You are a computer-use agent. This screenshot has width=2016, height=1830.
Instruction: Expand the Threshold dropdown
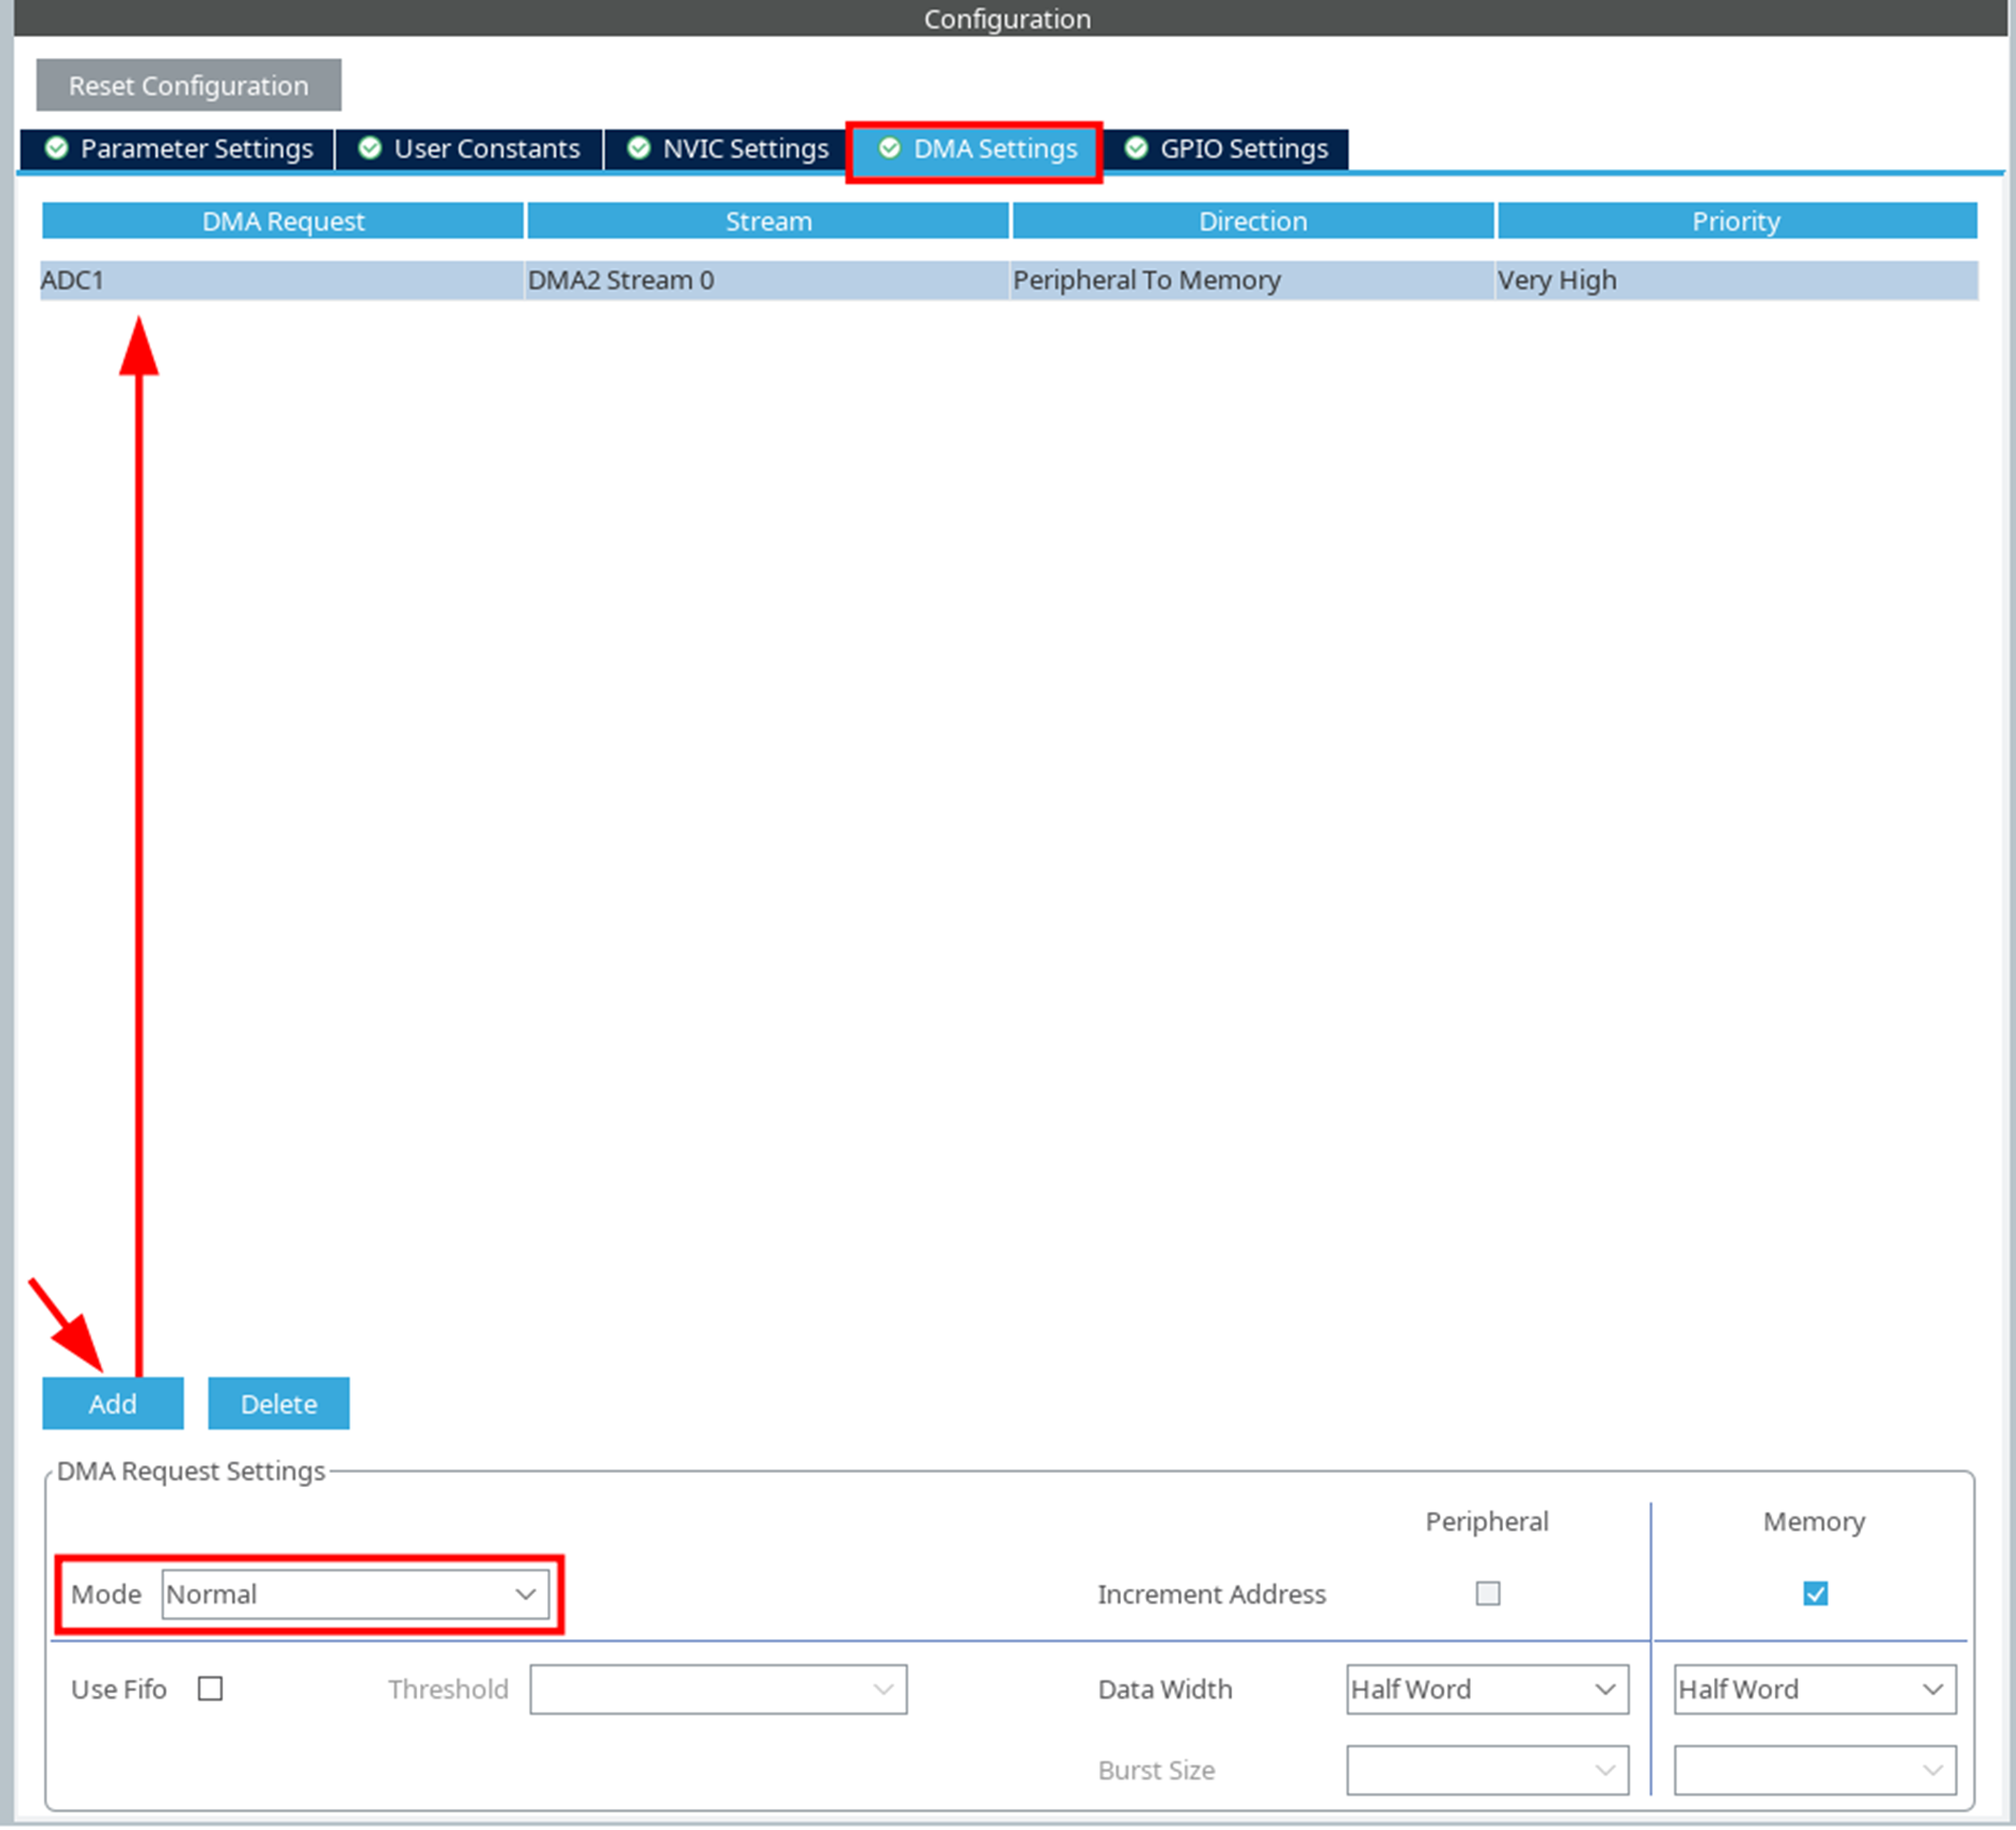pyautogui.click(x=718, y=1689)
